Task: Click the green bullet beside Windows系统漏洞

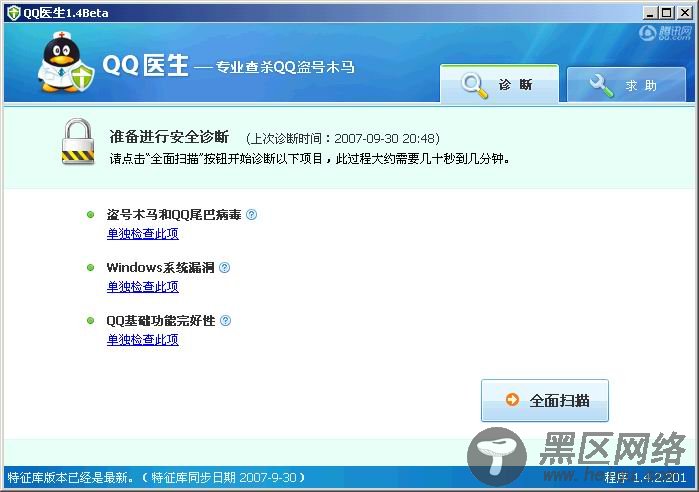Action: (90, 267)
